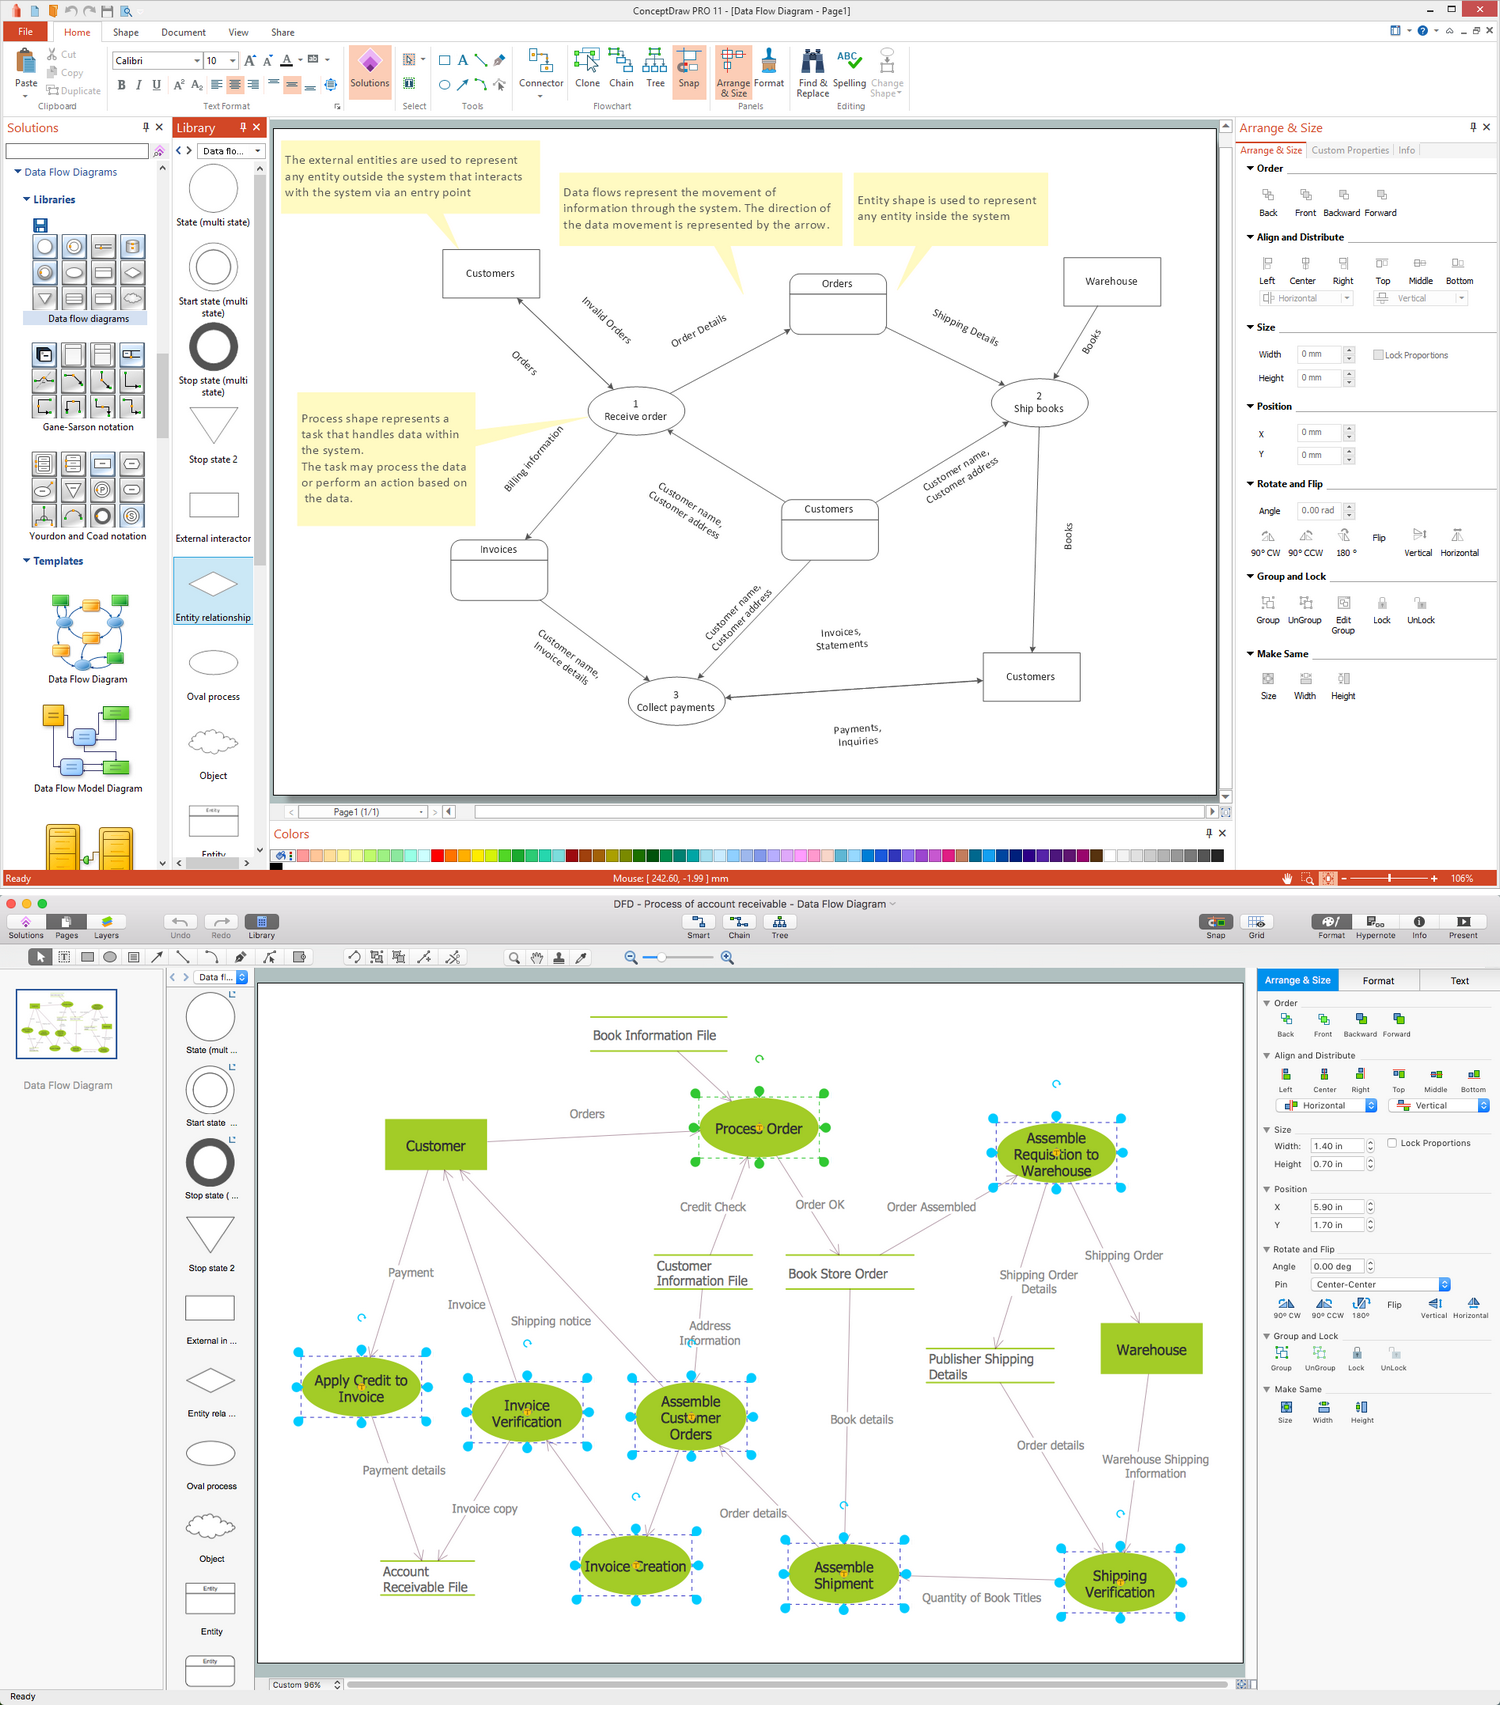Click the zoom-in magnifier in Mac toolbar
This screenshot has height=1709, width=1500.
click(727, 957)
